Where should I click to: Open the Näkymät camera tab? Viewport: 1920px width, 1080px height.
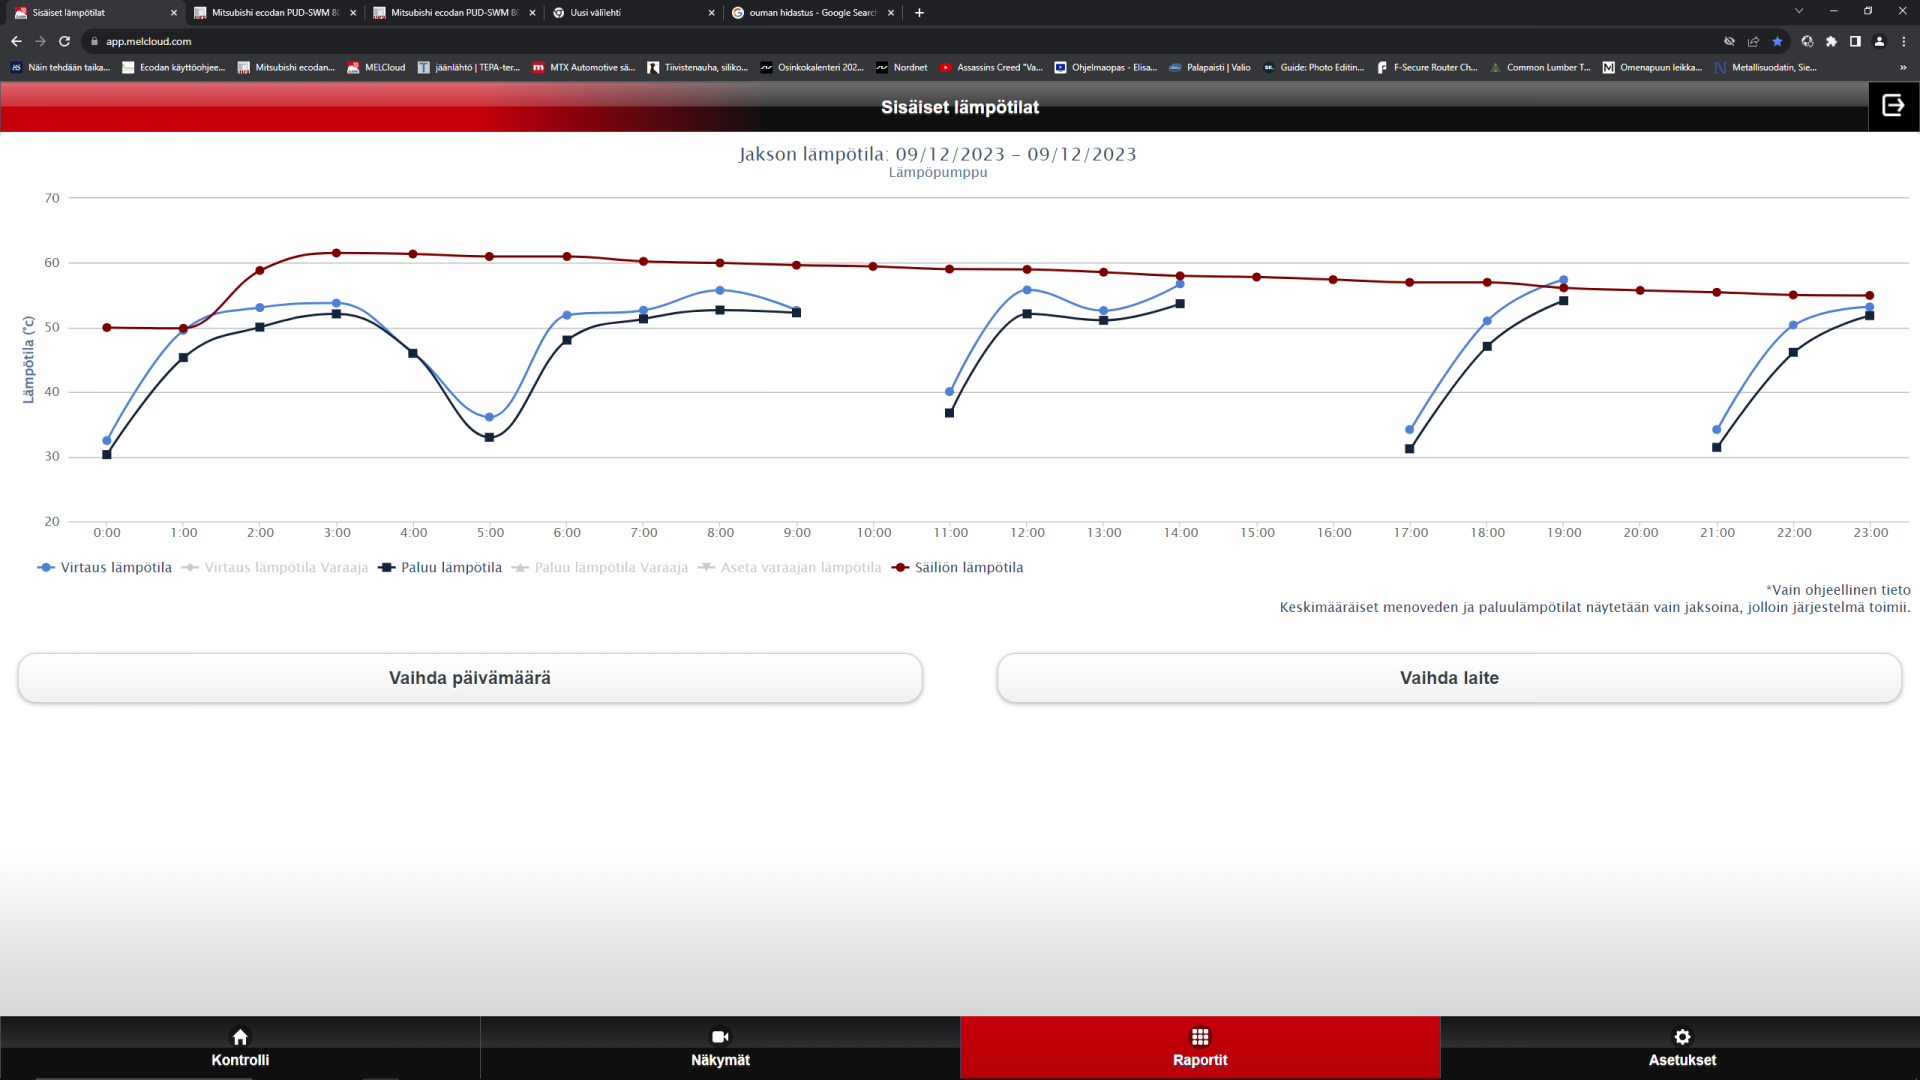click(720, 1047)
